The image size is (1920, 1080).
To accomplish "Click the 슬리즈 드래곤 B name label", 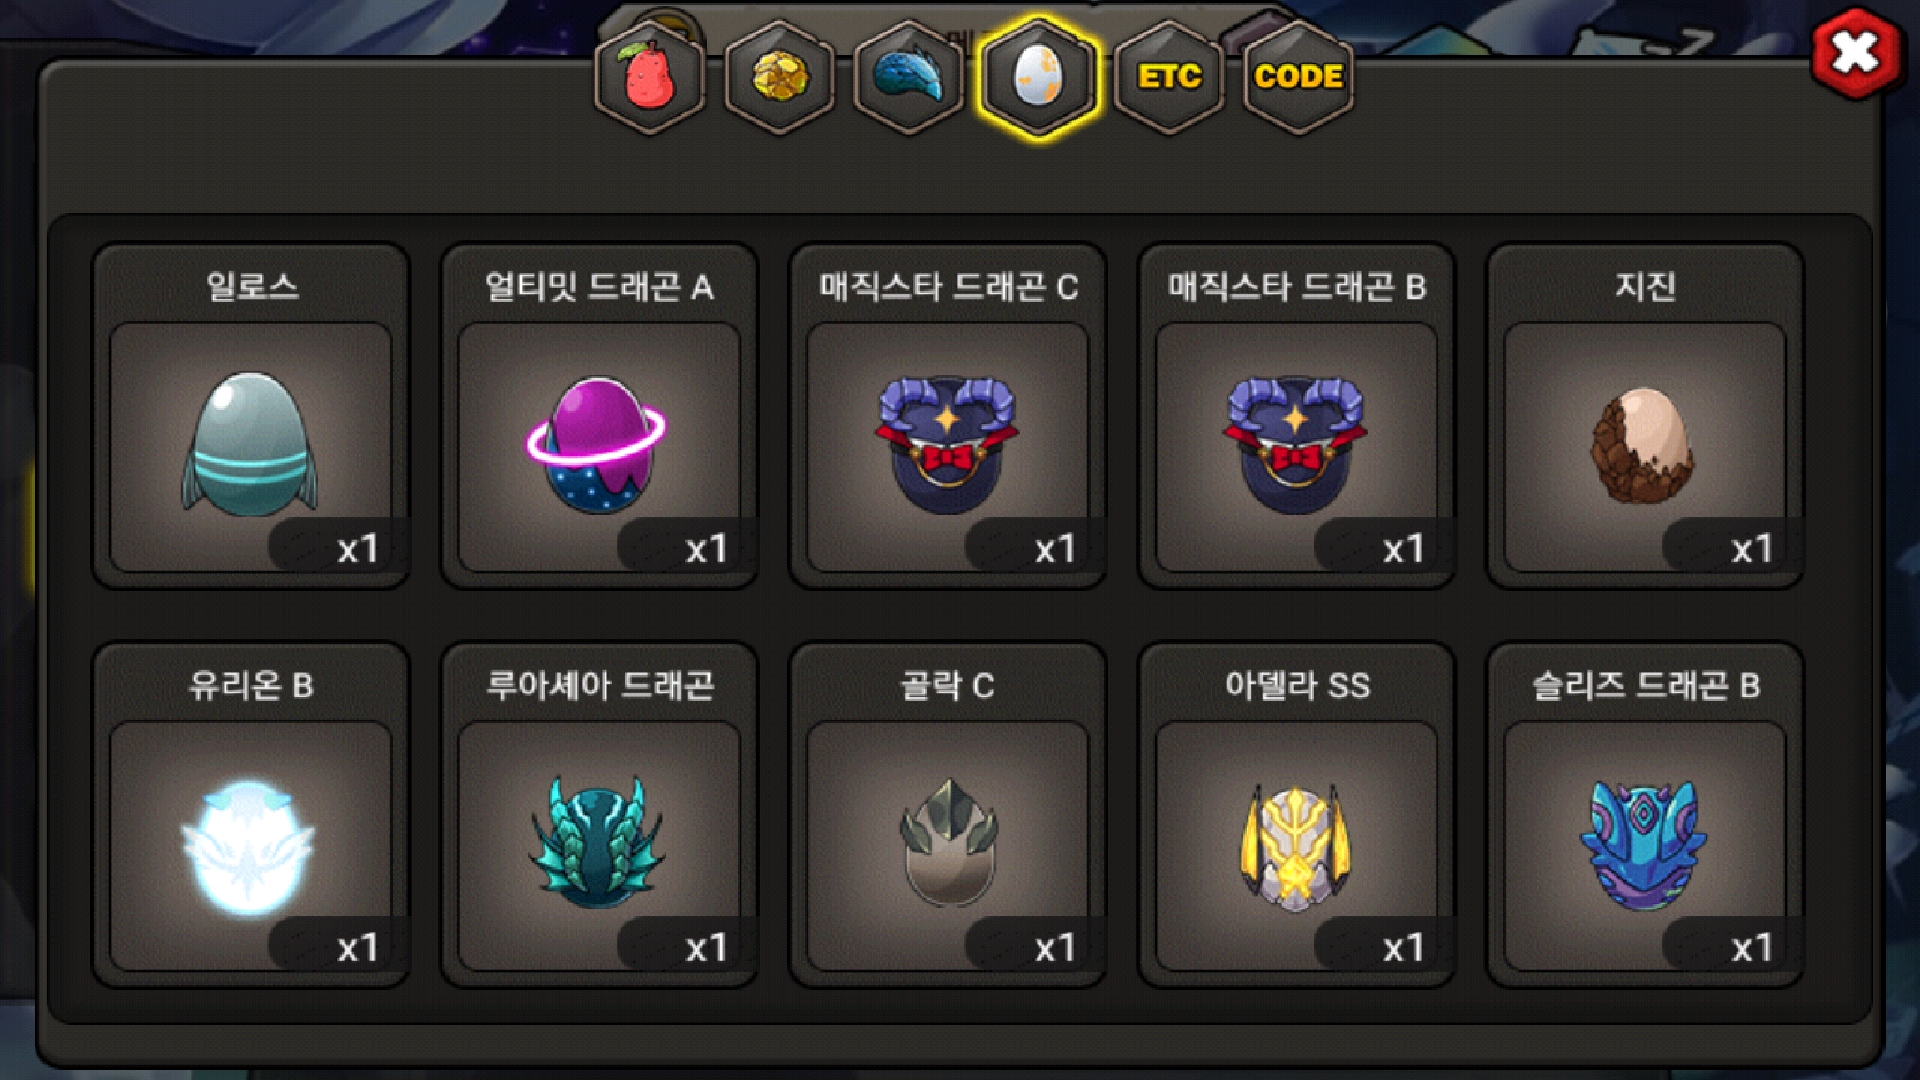I will 1645,685.
